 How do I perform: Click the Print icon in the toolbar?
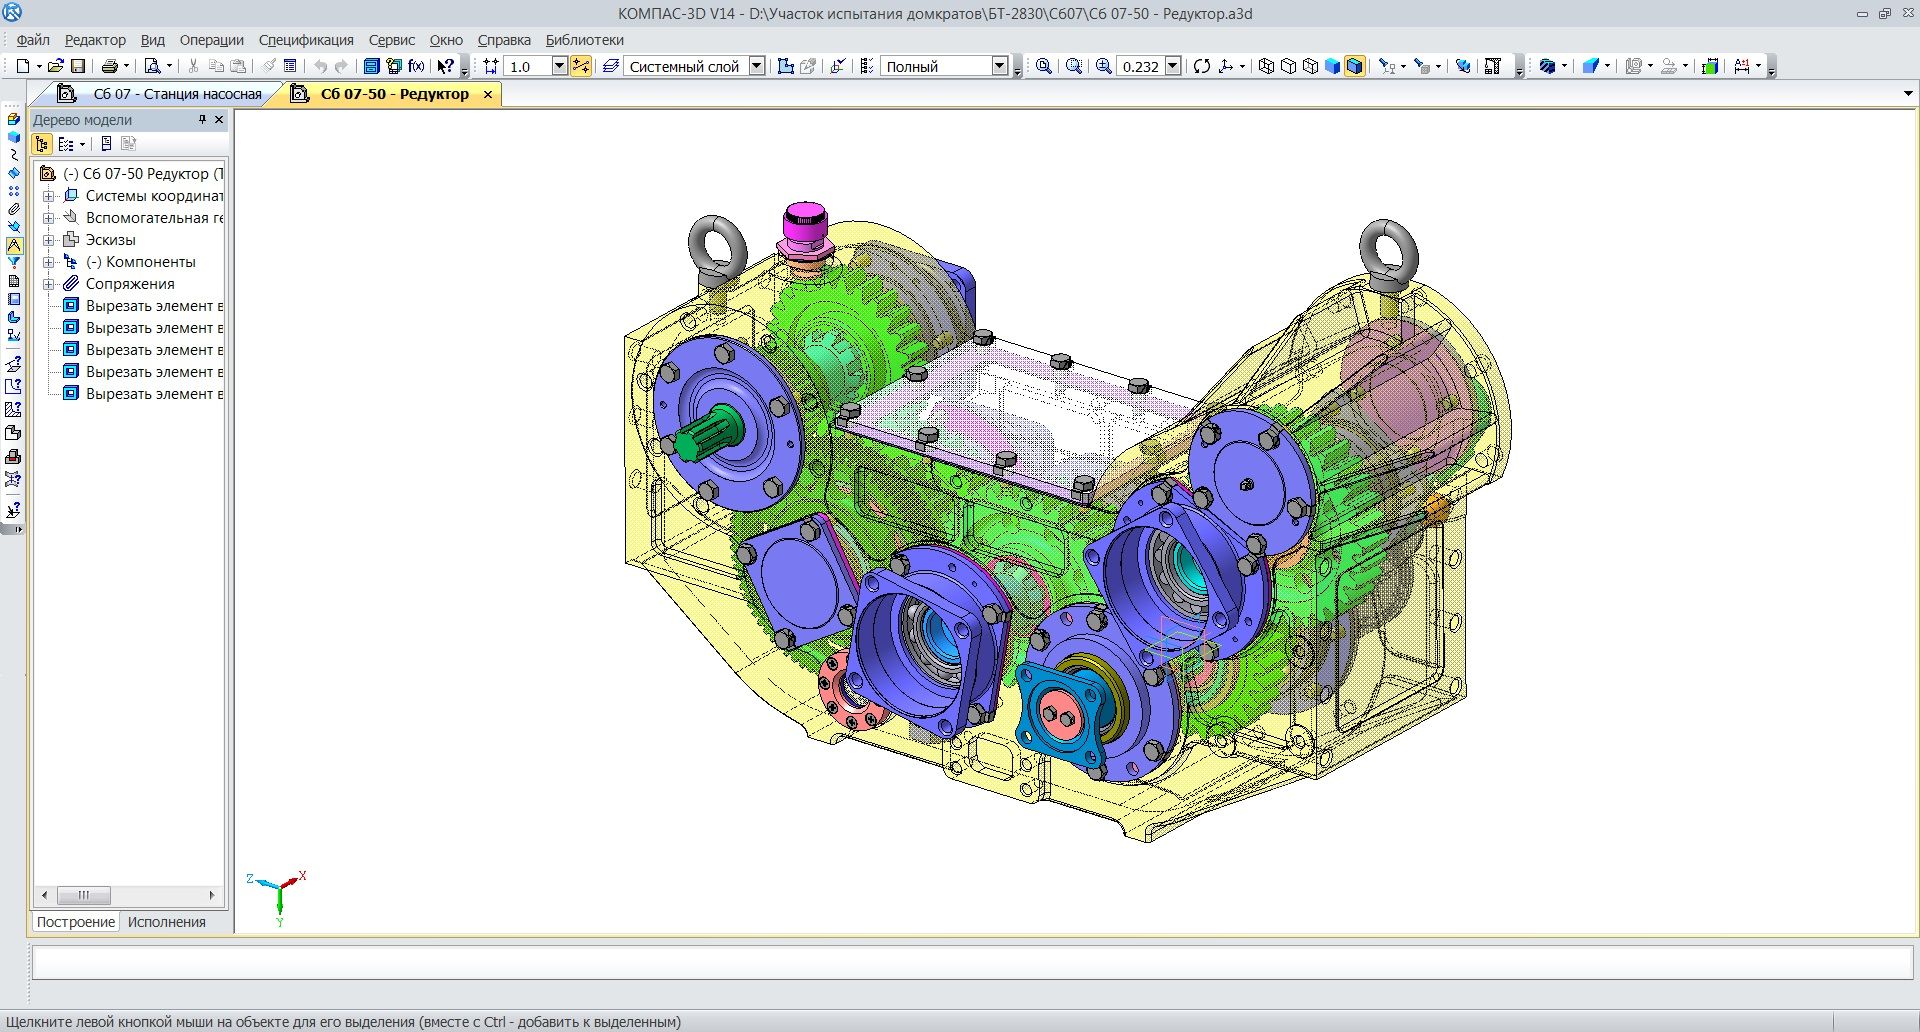point(109,66)
